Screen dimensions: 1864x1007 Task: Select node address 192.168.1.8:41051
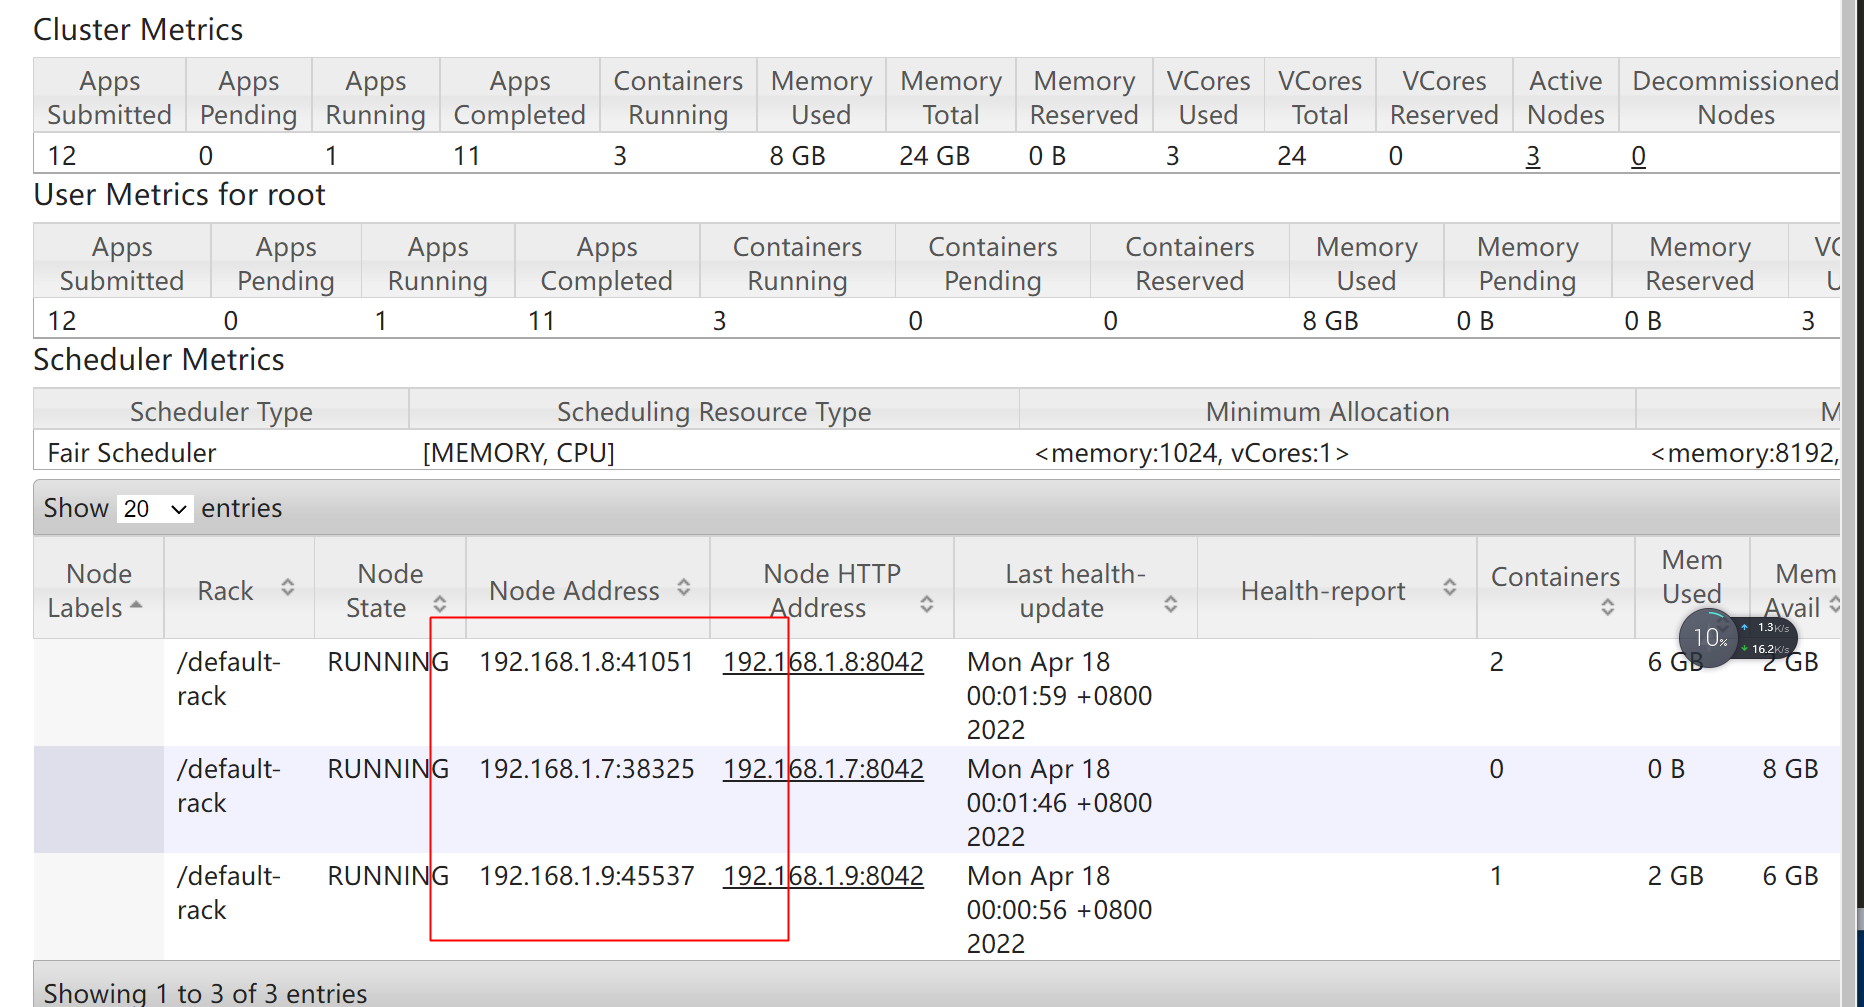pyautogui.click(x=586, y=662)
